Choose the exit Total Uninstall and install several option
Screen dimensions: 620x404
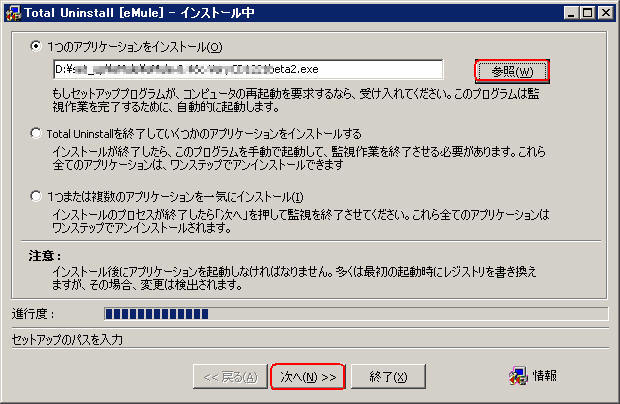tap(36, 134)
